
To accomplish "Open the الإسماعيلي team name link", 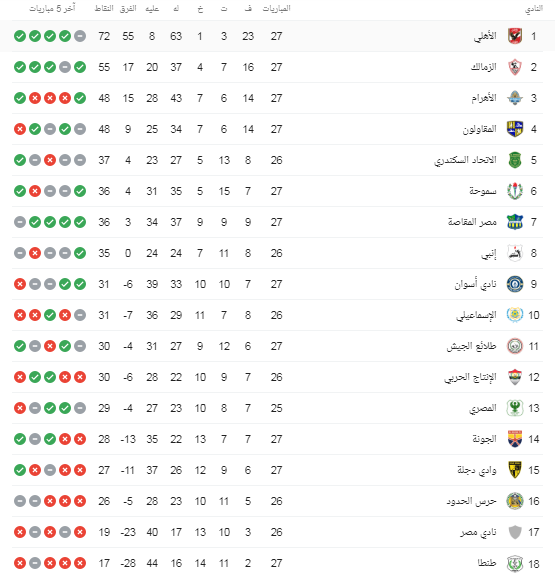I will (476, 315).
